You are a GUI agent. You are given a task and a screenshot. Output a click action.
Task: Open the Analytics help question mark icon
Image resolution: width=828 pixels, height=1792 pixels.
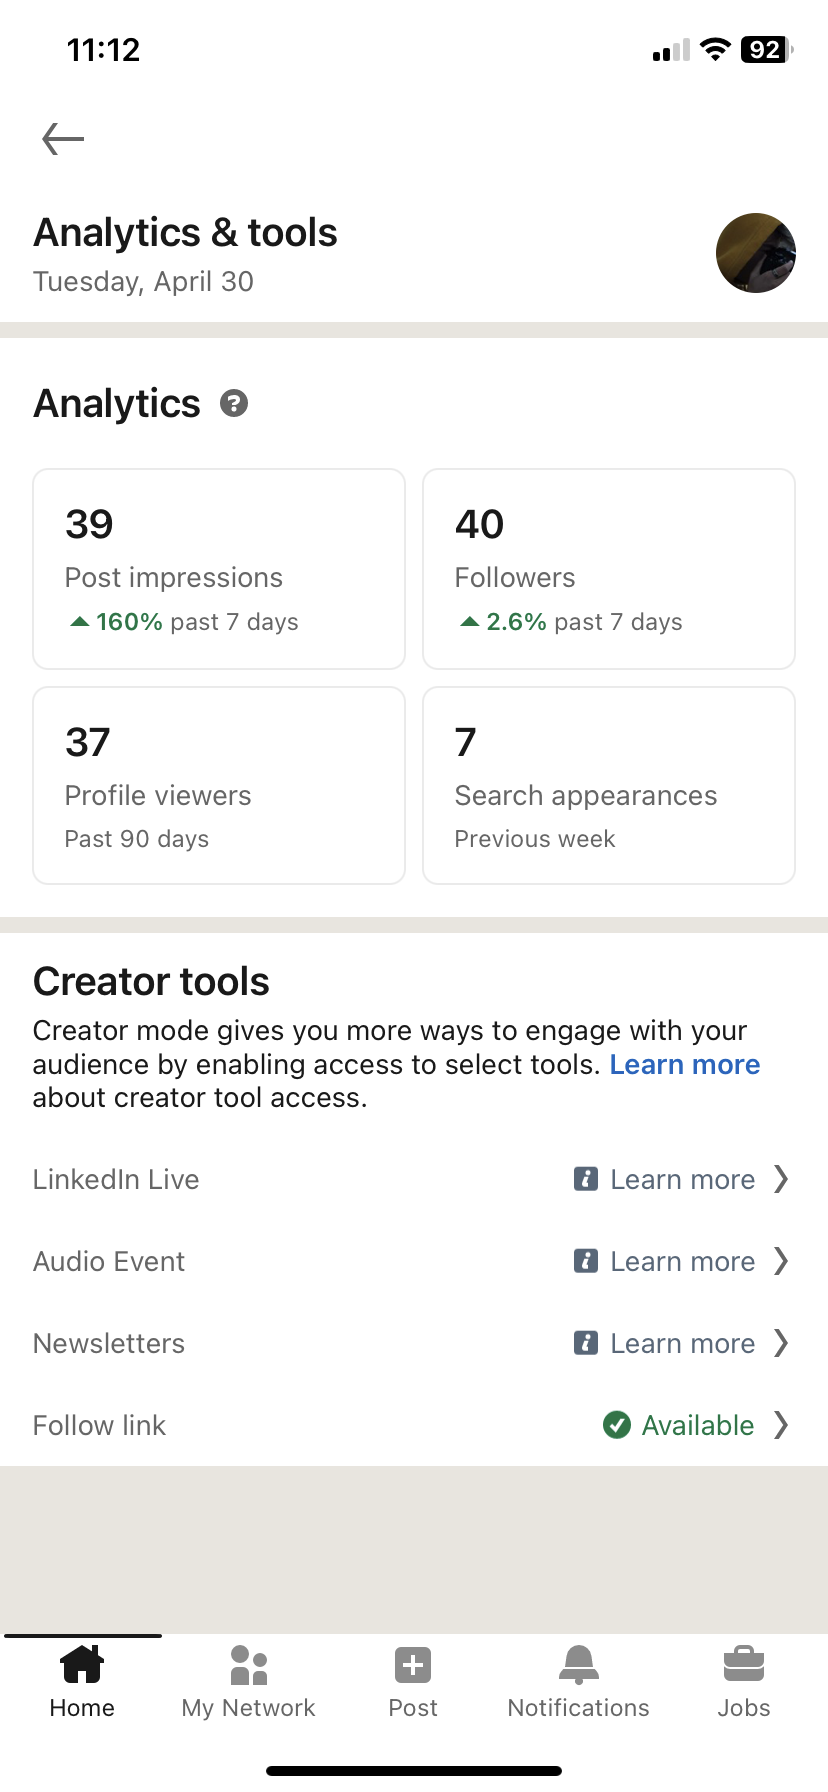pos(234,404)
